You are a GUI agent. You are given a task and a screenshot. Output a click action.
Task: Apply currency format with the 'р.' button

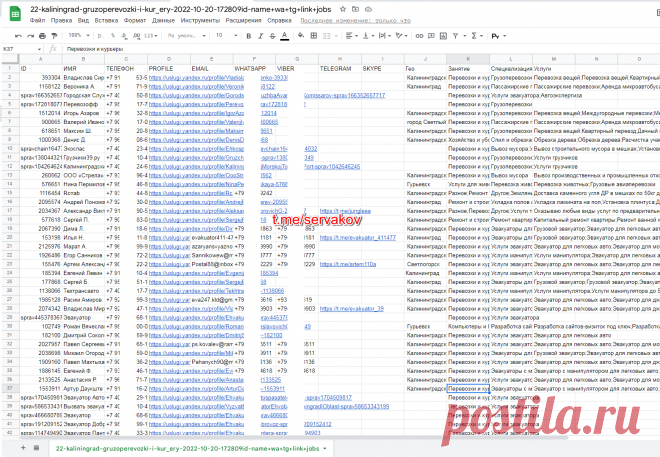coord(100,36)
